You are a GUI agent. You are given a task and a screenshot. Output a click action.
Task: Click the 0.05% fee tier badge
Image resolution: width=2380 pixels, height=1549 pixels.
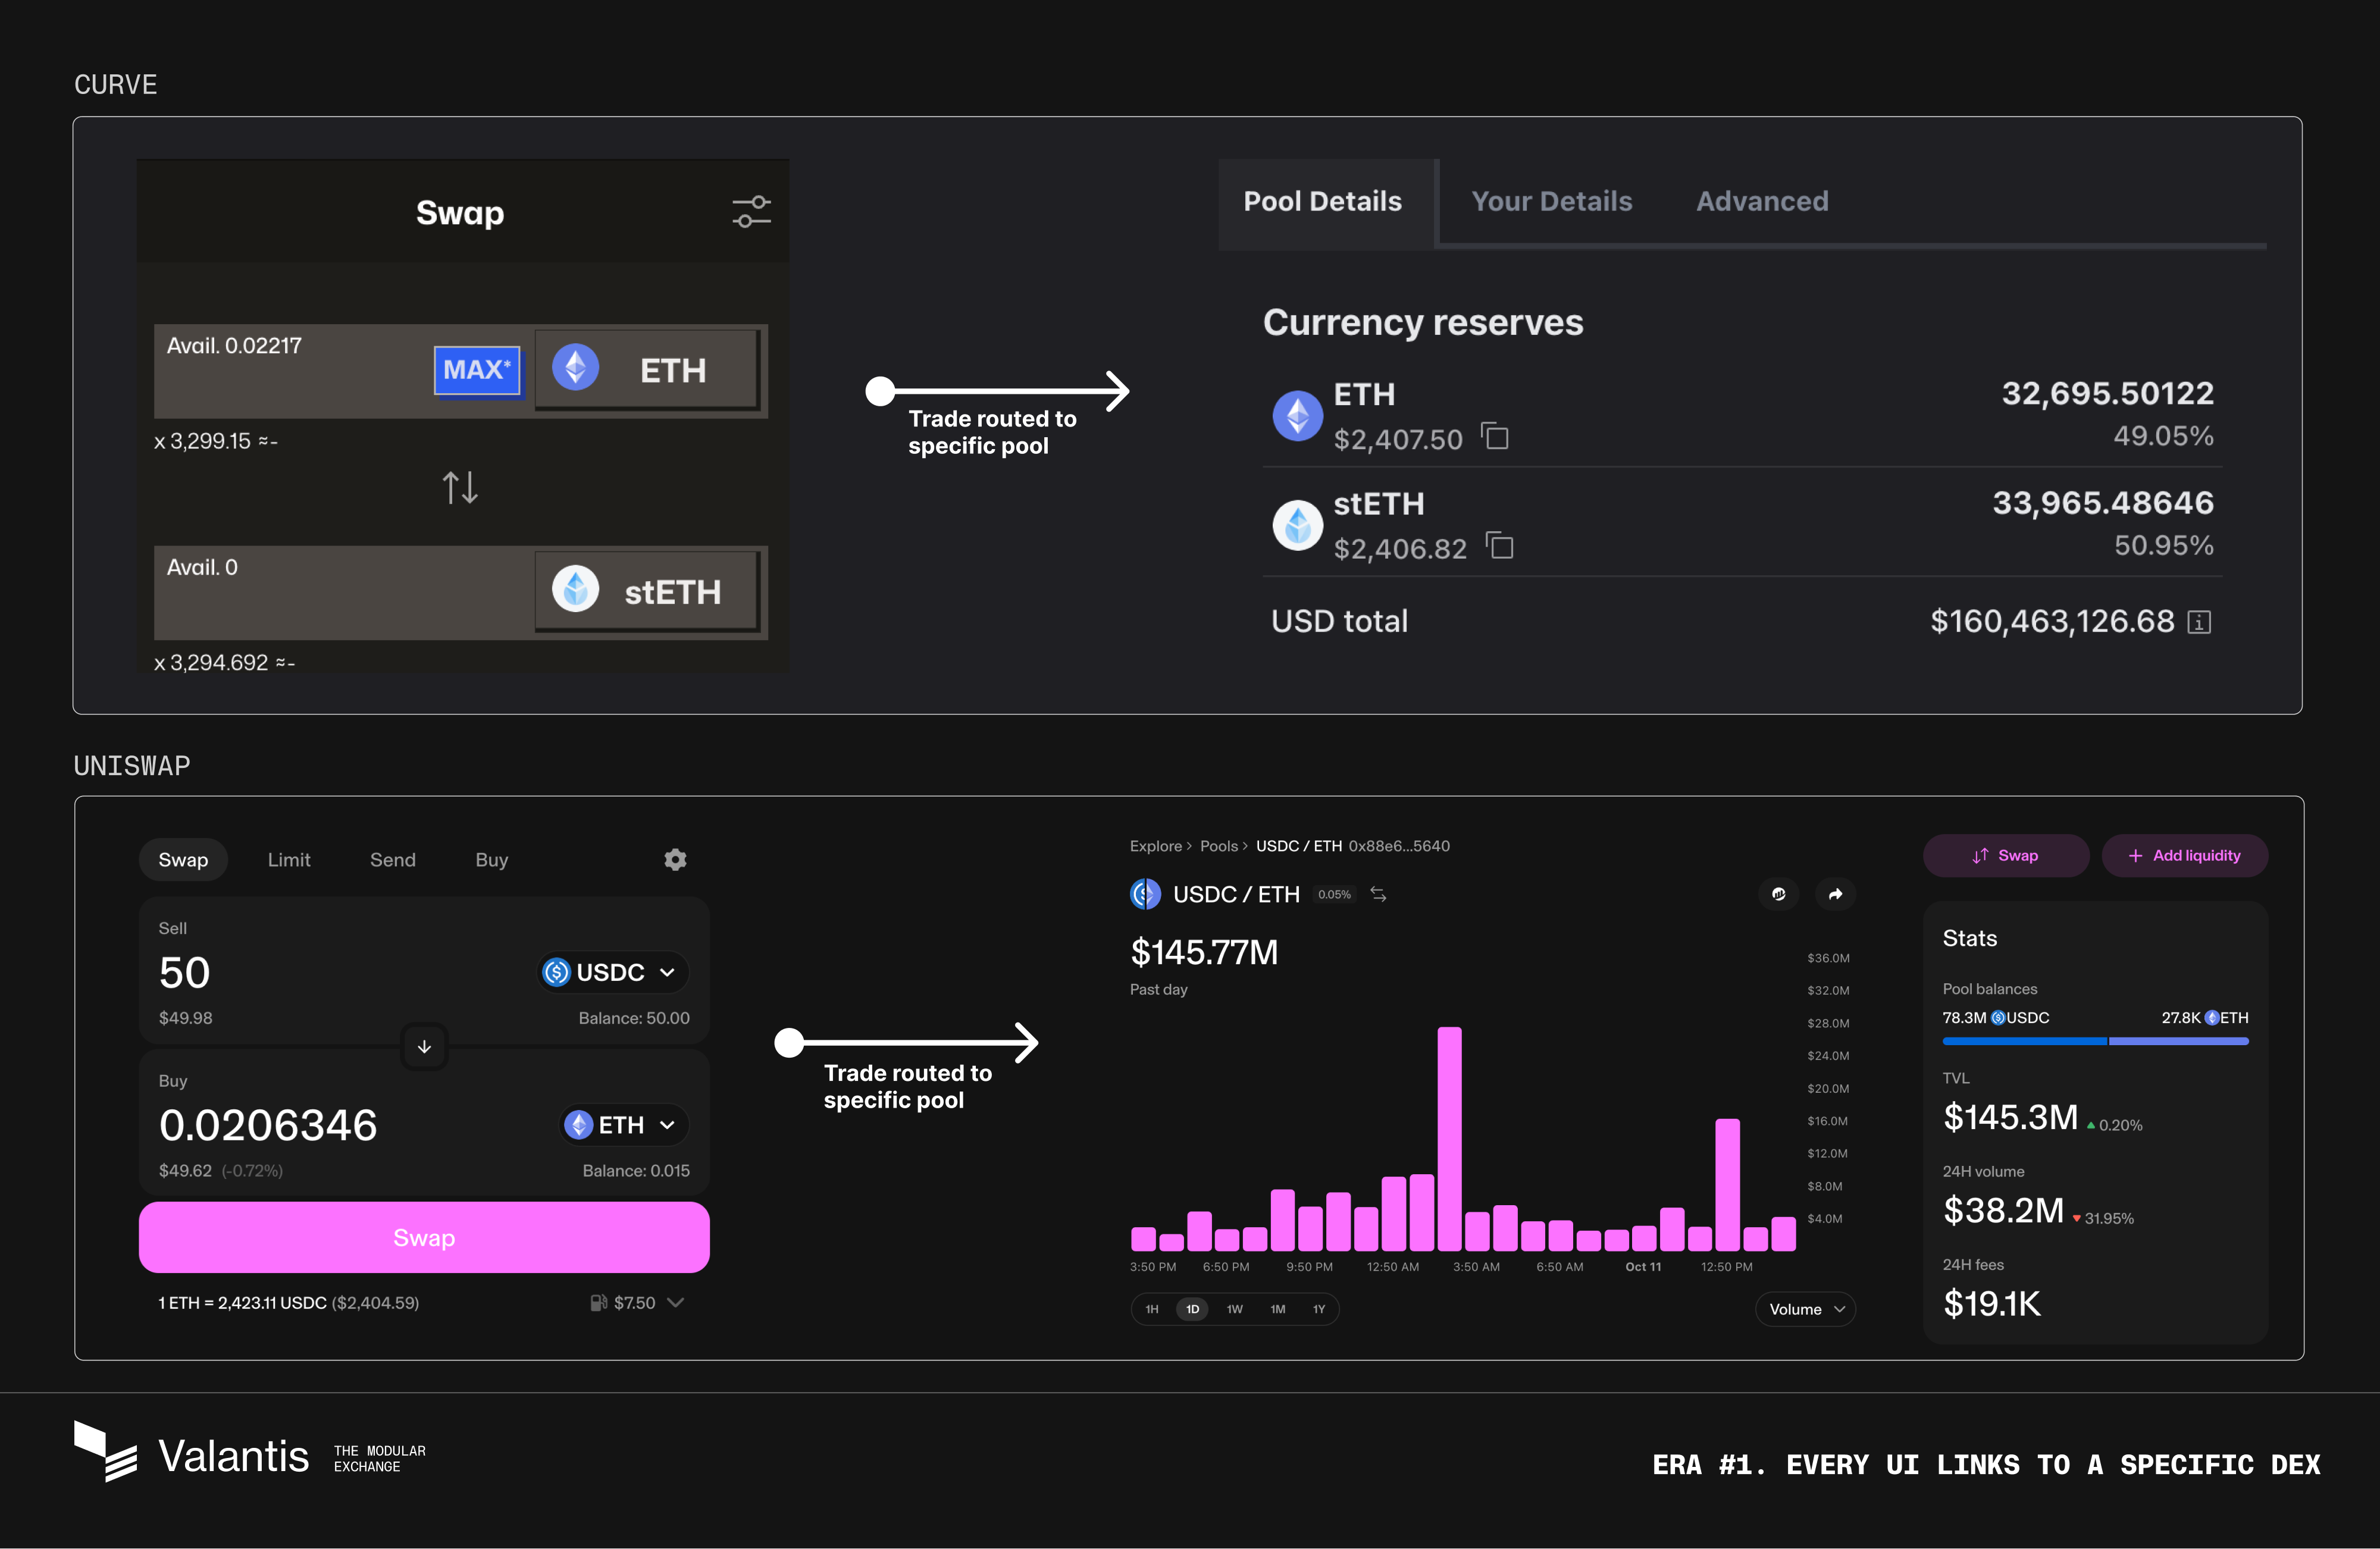[1334, 894]
